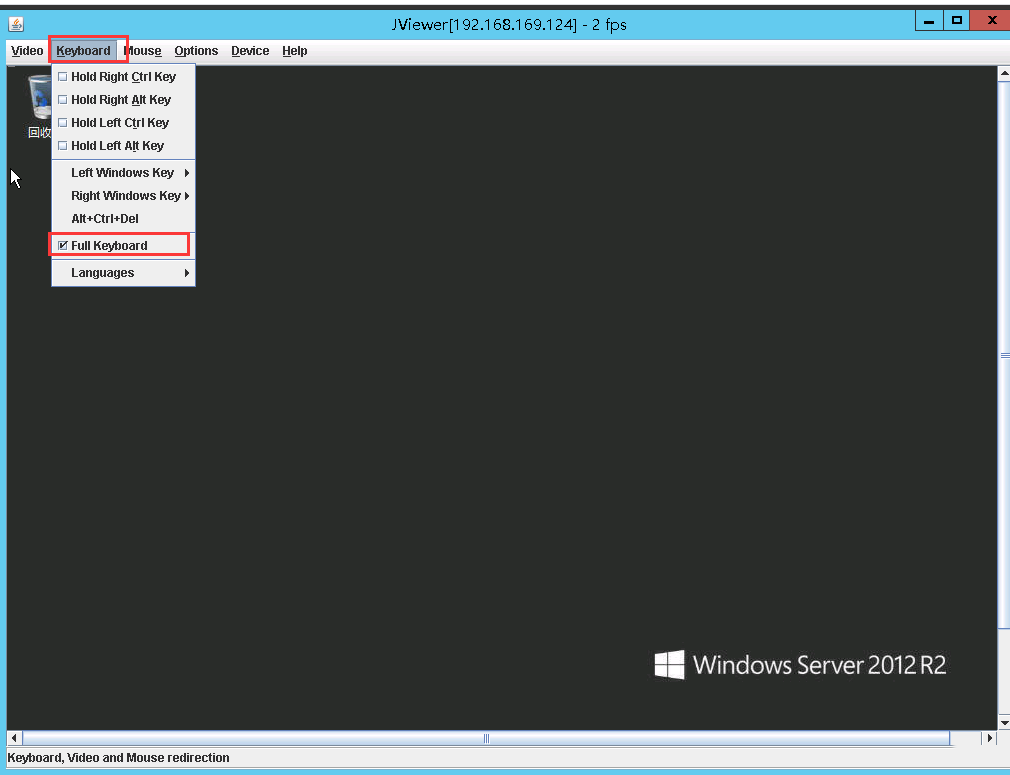Click vertical scrollbar down arrow
The width and height of the screenshot is (1010, 775).
[x=1004, y=722]
